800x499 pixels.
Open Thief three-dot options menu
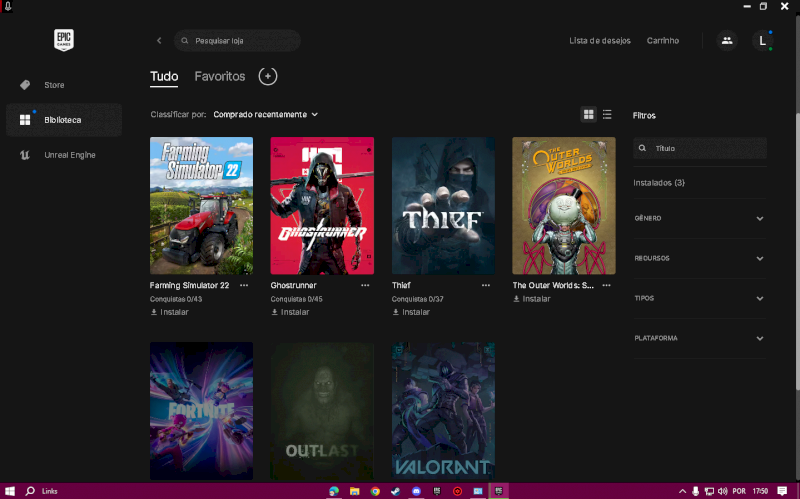pos(486,285)
